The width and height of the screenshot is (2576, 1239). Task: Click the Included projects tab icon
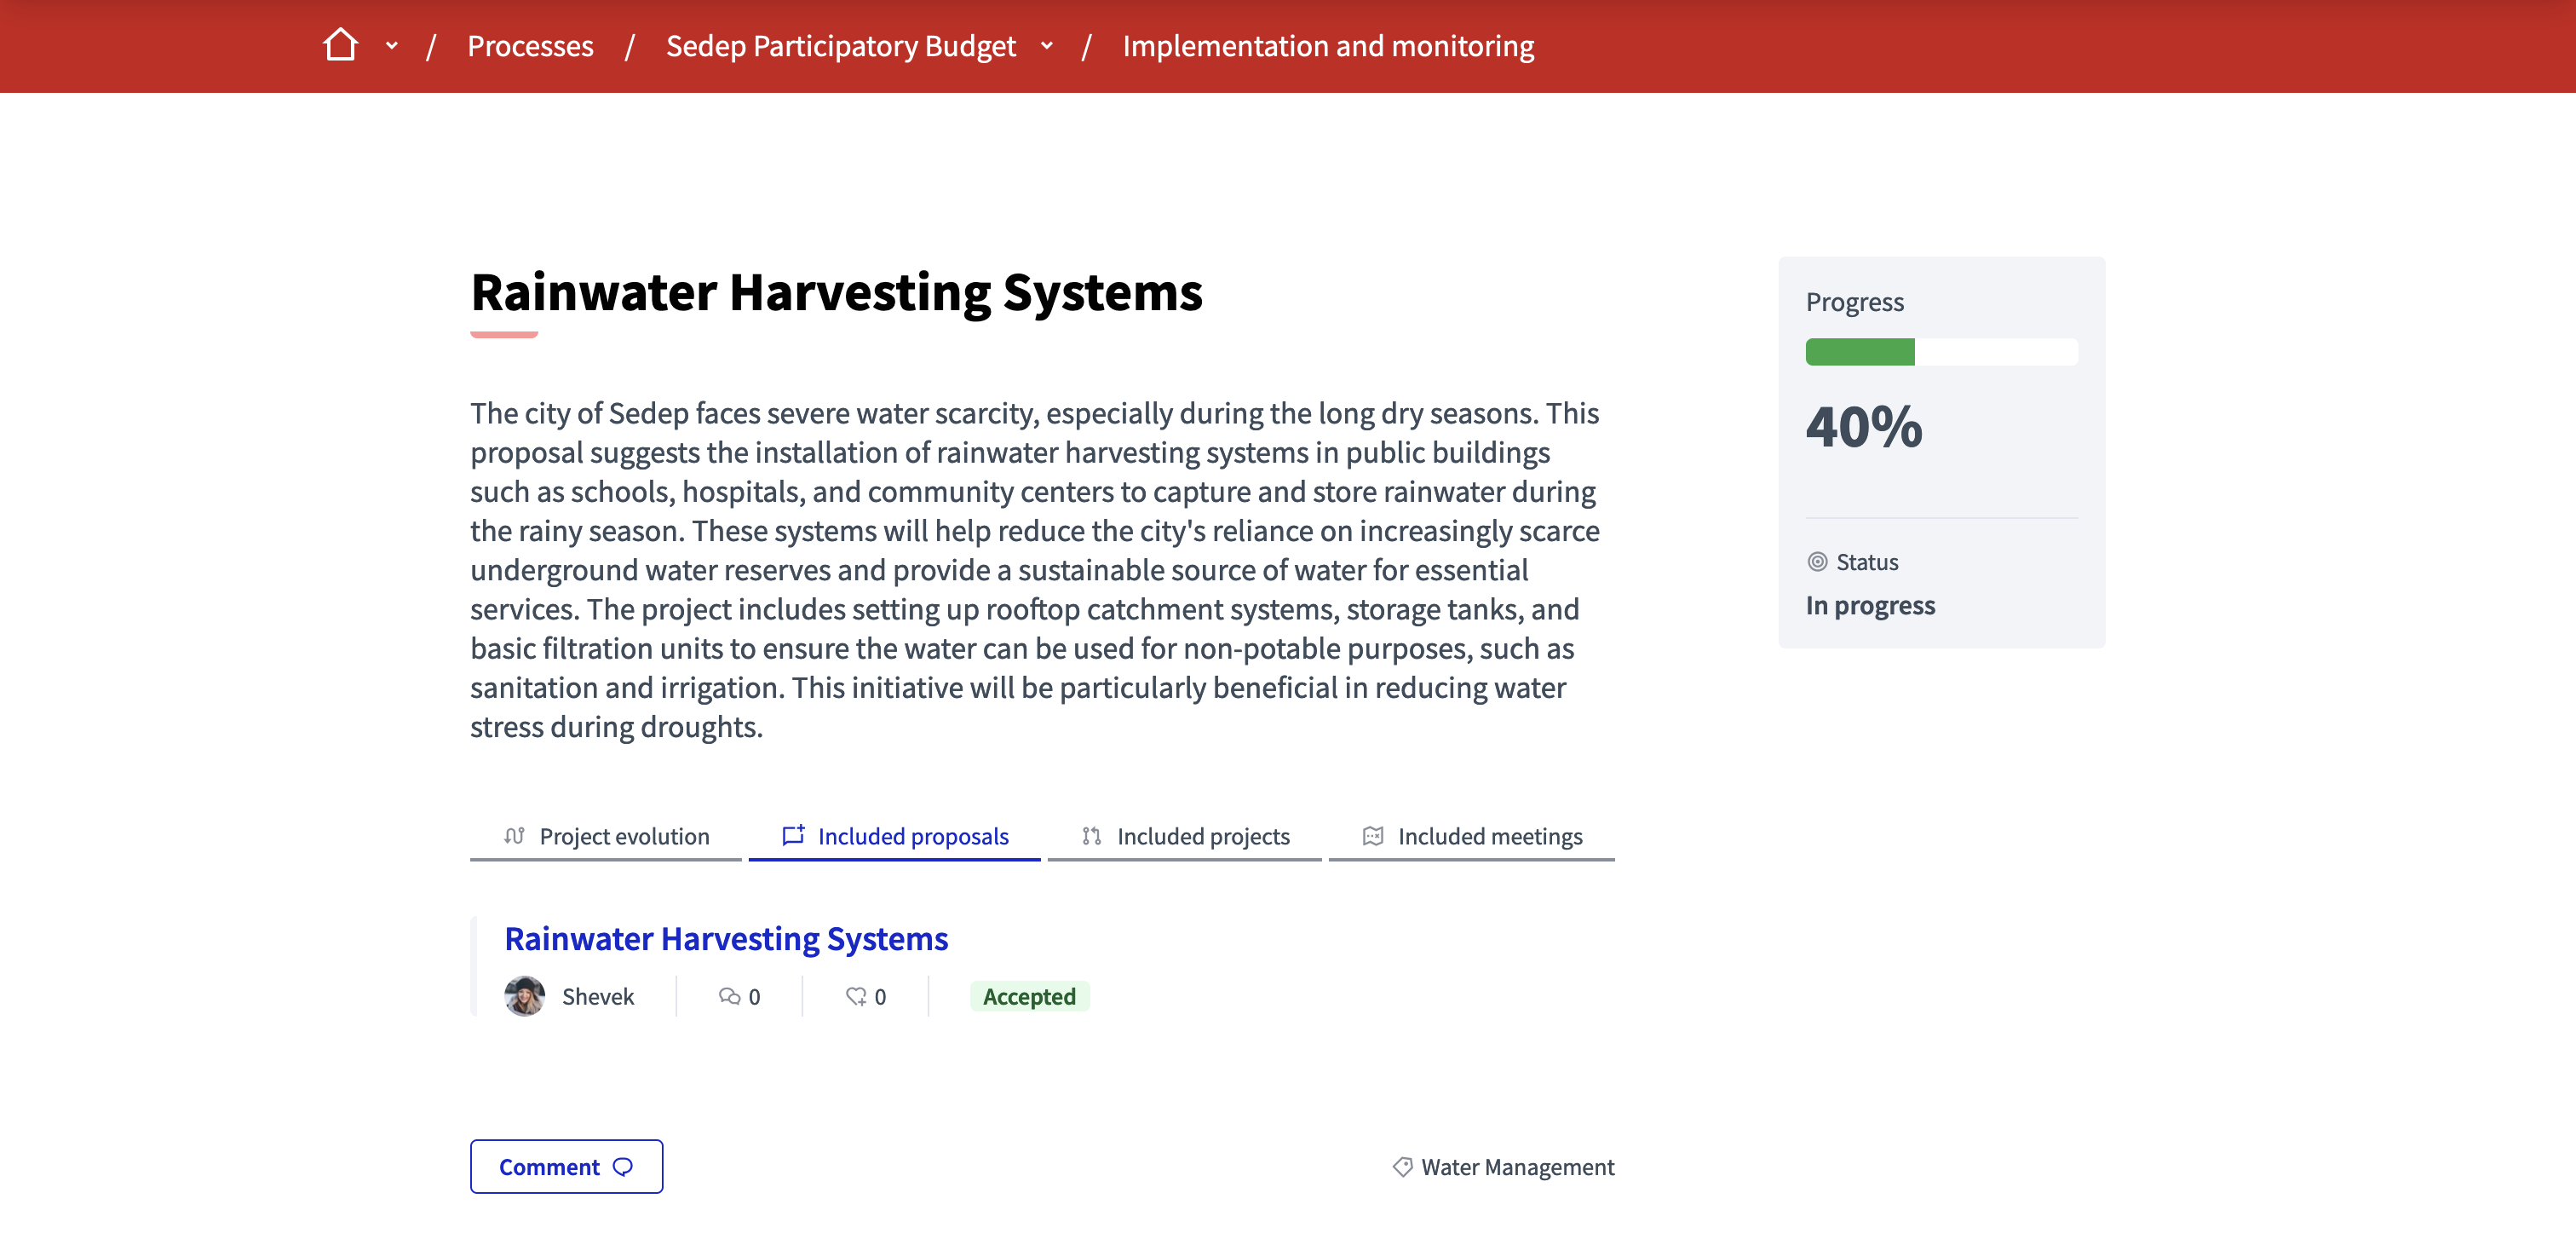[x=1091, y=835]
